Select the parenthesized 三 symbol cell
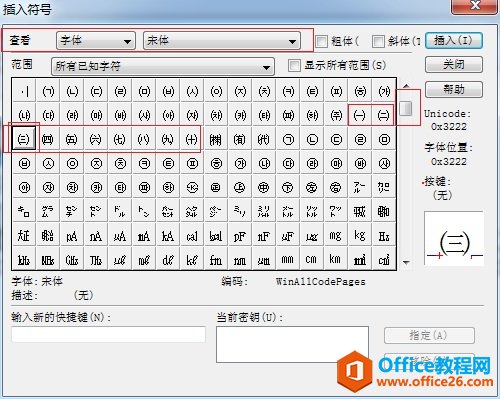Viewport: 500px width, 399px height. coord(24,139)
